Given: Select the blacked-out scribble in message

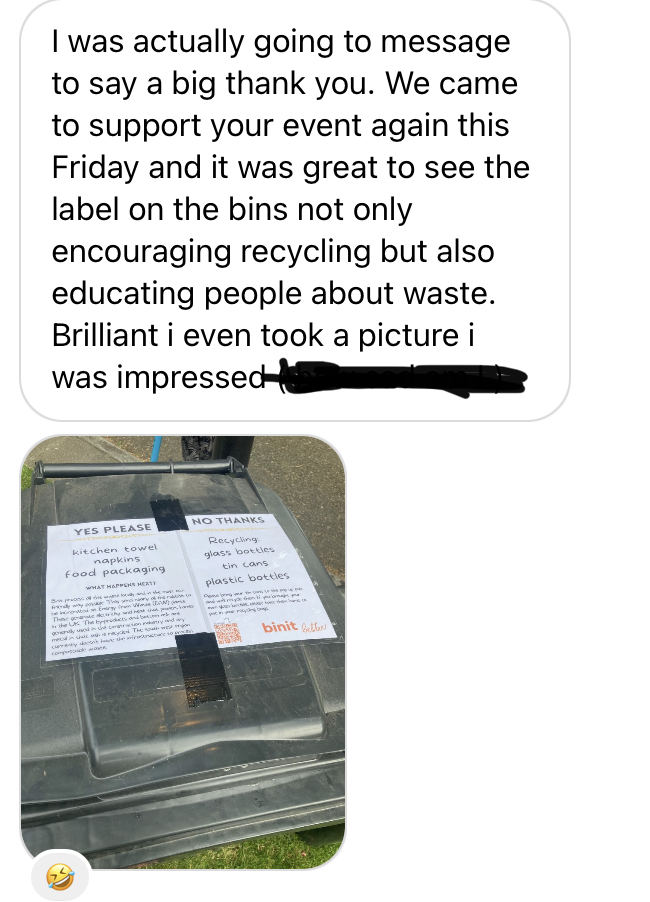Looking at the screenshot, I should (x=397, y=377).
